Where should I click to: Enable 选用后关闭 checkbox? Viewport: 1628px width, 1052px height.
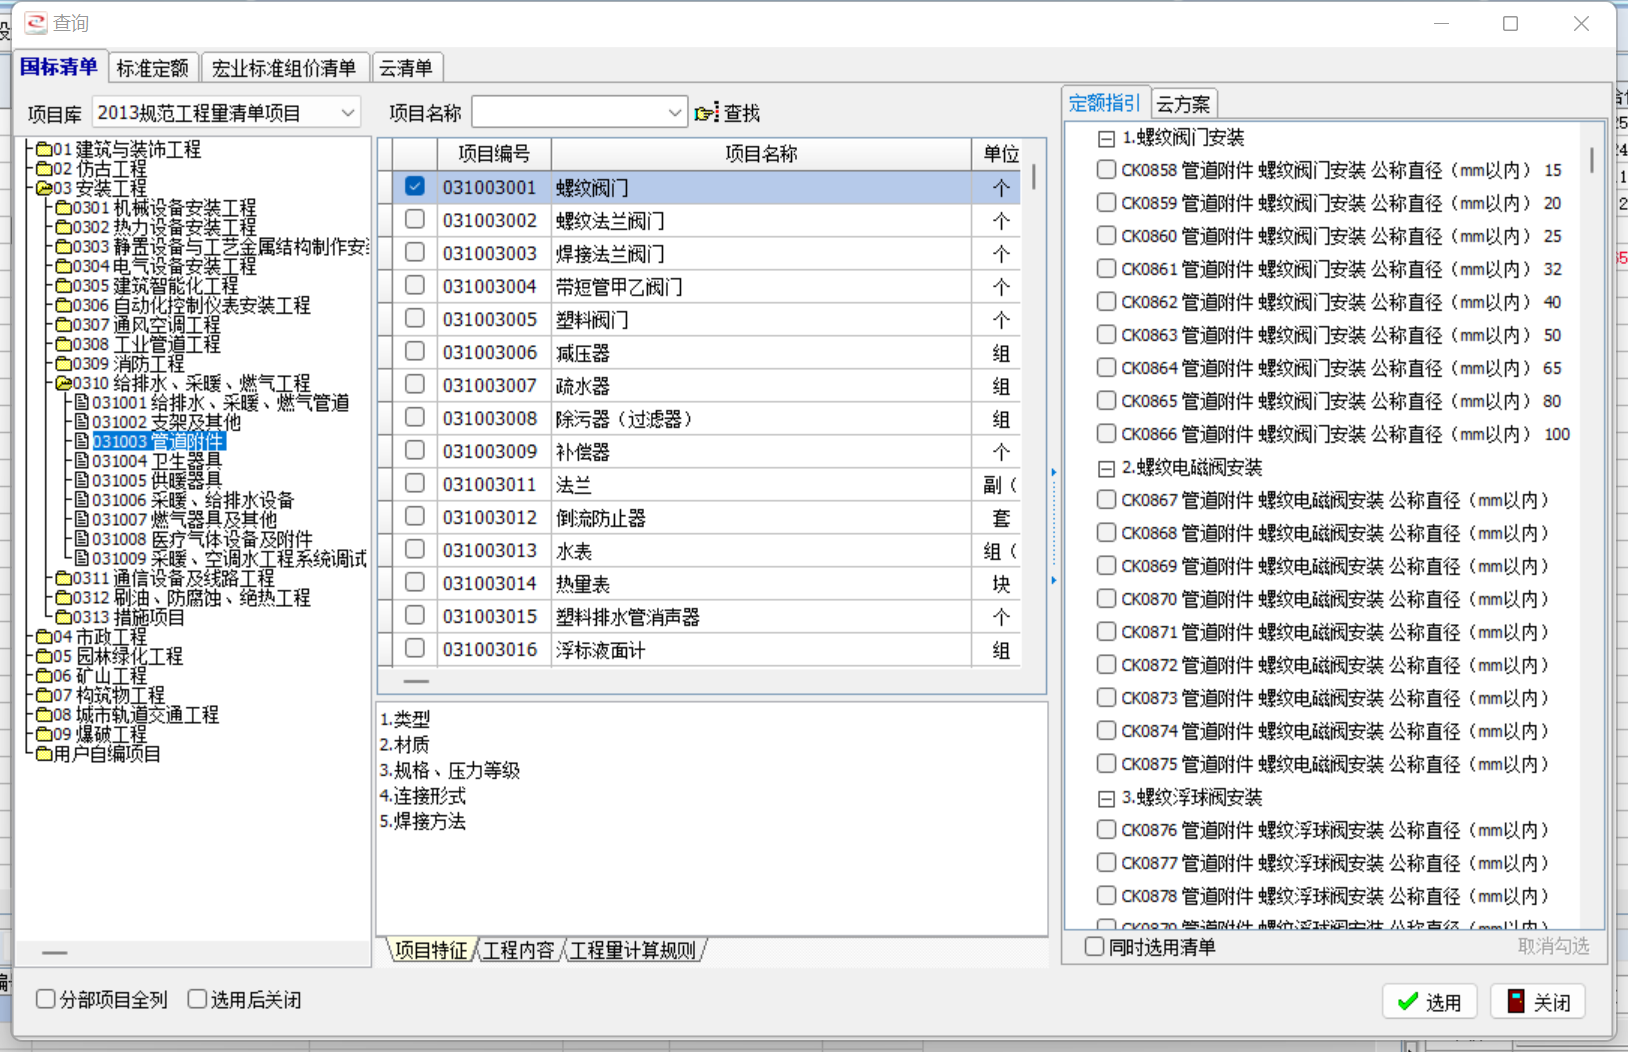[197, 998]
